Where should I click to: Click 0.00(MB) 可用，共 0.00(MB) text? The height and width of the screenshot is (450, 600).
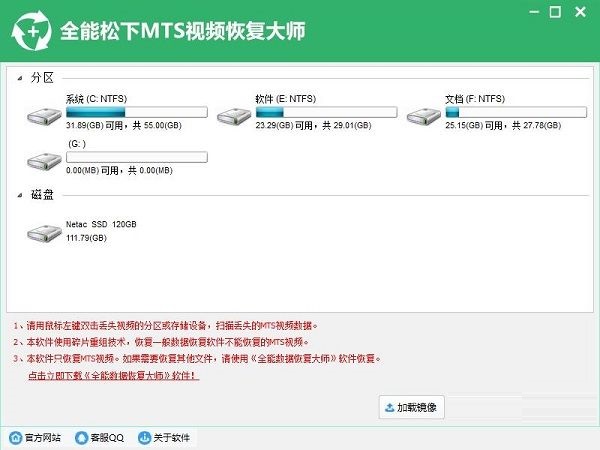point(119,170)
